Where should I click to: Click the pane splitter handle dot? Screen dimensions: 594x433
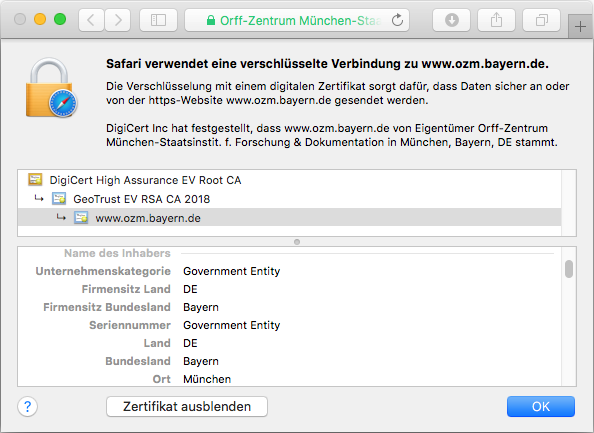297,242
